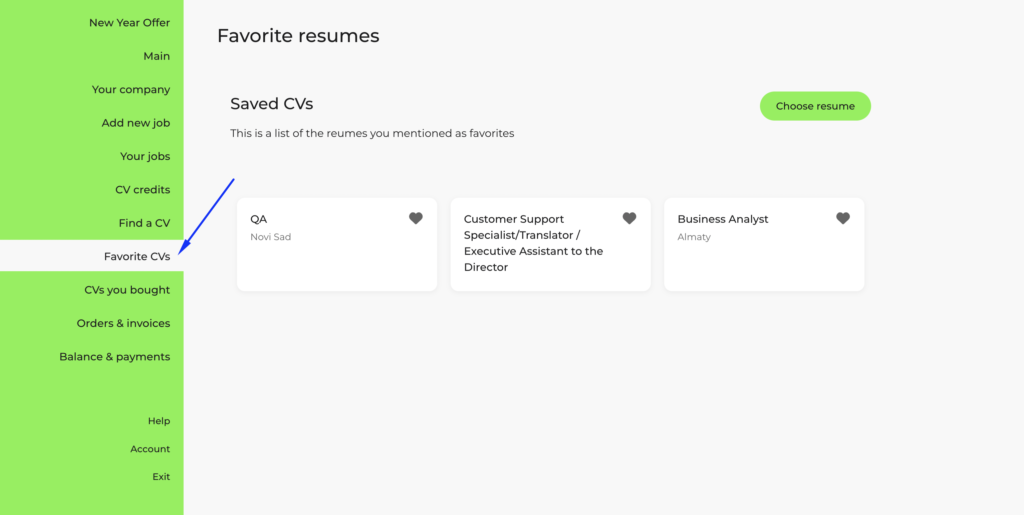
Task: Unfavorite the QA resume heart icon
Action: pyautogui.click(x=416, y=218)
